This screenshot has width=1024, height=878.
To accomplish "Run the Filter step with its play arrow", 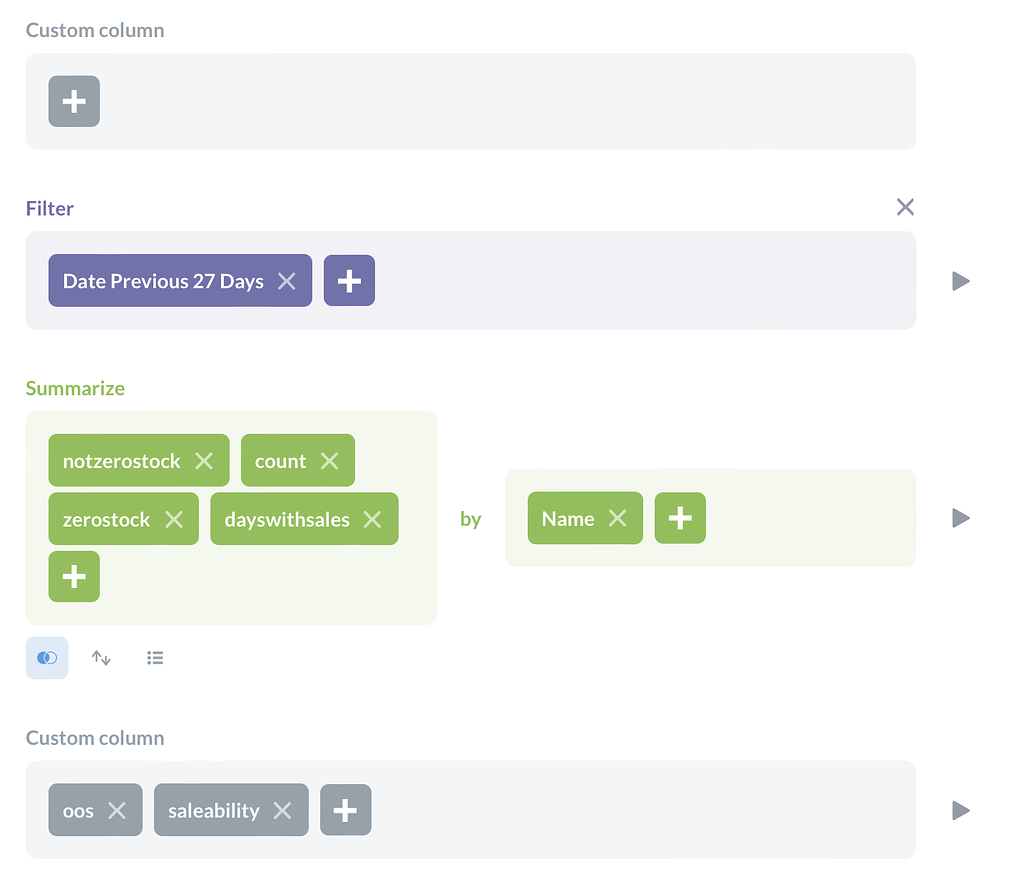I will pos(960,281).
